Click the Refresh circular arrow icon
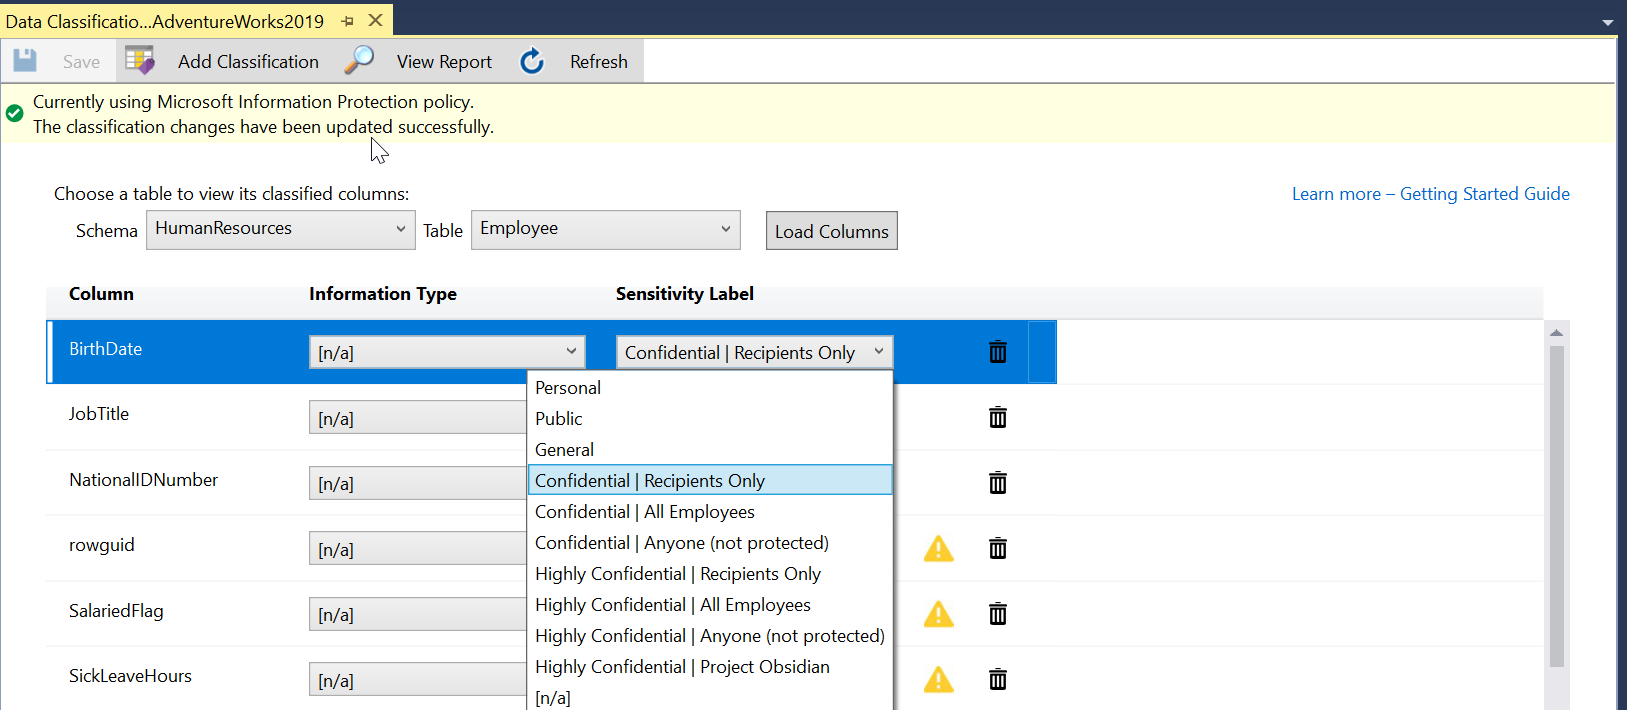1627x710 pixels. click(x=532, y=61)
